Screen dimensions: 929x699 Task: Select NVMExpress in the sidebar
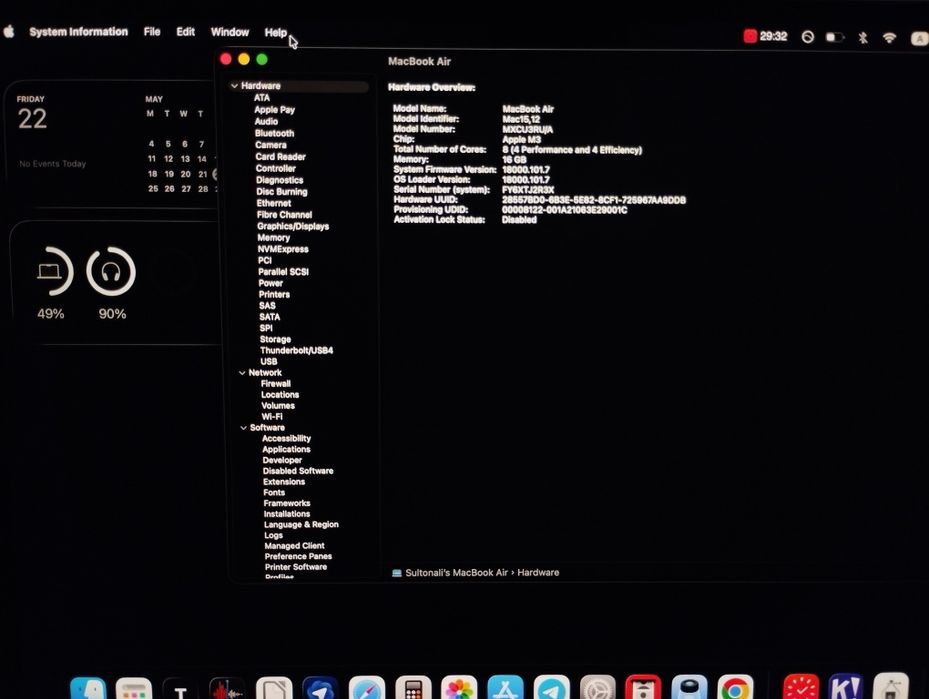[x=283, y=249]
